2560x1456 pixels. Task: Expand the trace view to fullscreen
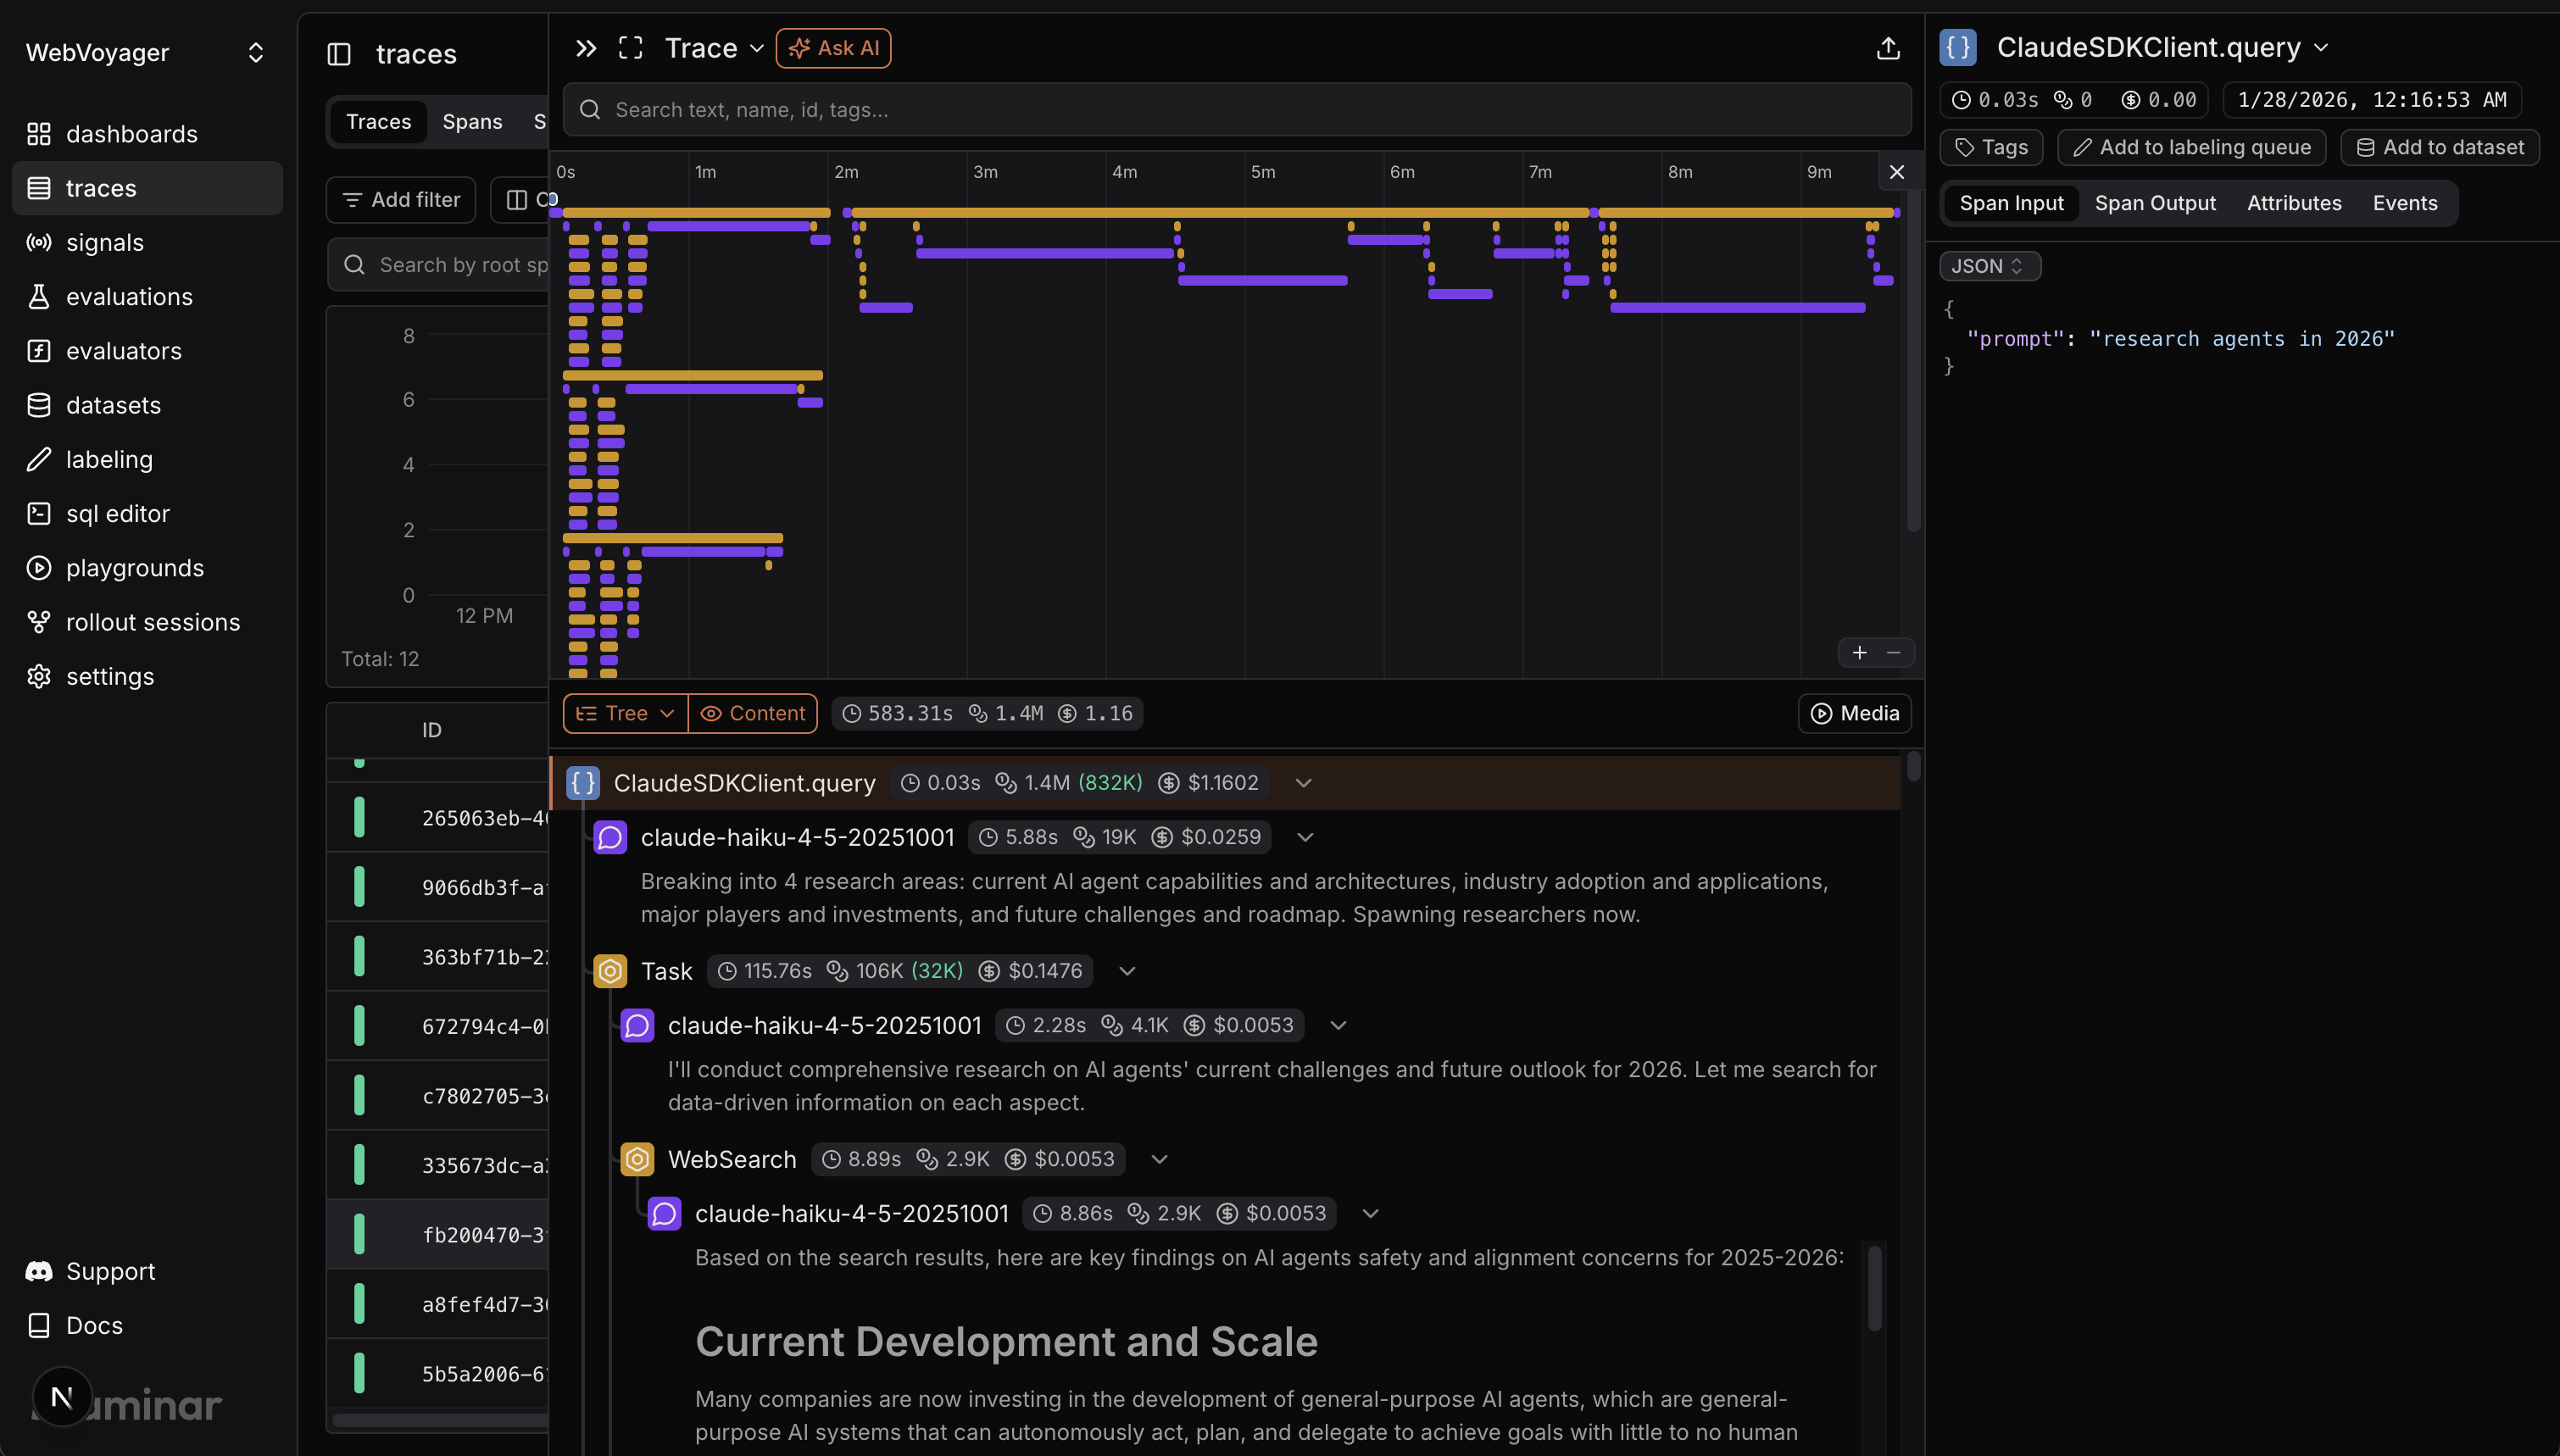click(x=631, y=47)
